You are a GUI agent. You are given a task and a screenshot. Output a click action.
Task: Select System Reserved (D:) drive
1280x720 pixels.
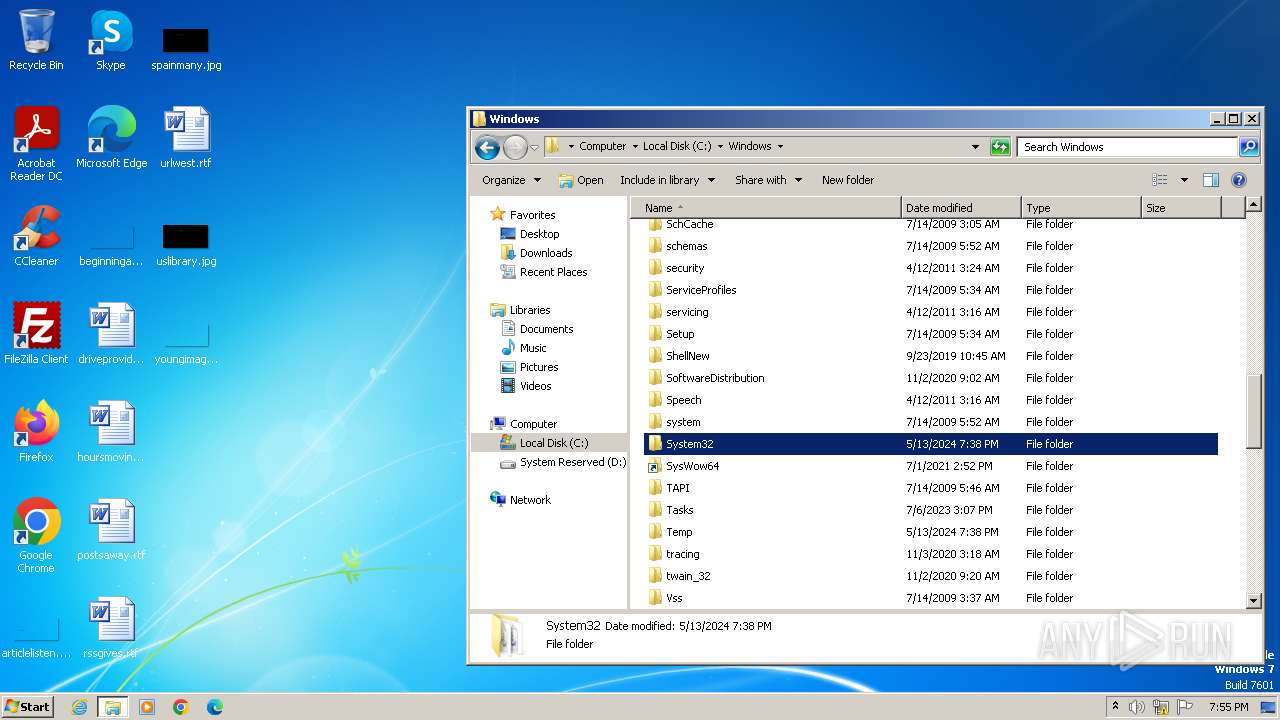point(572,462)
